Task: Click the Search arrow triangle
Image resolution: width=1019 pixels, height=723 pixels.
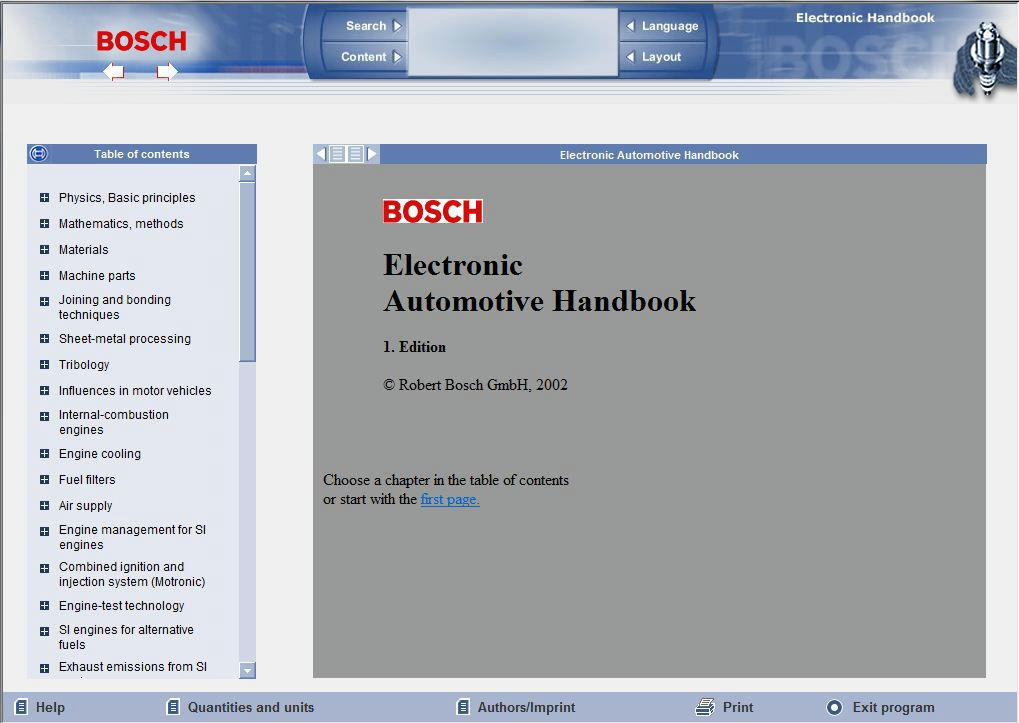Action: (x=397, y=26)
